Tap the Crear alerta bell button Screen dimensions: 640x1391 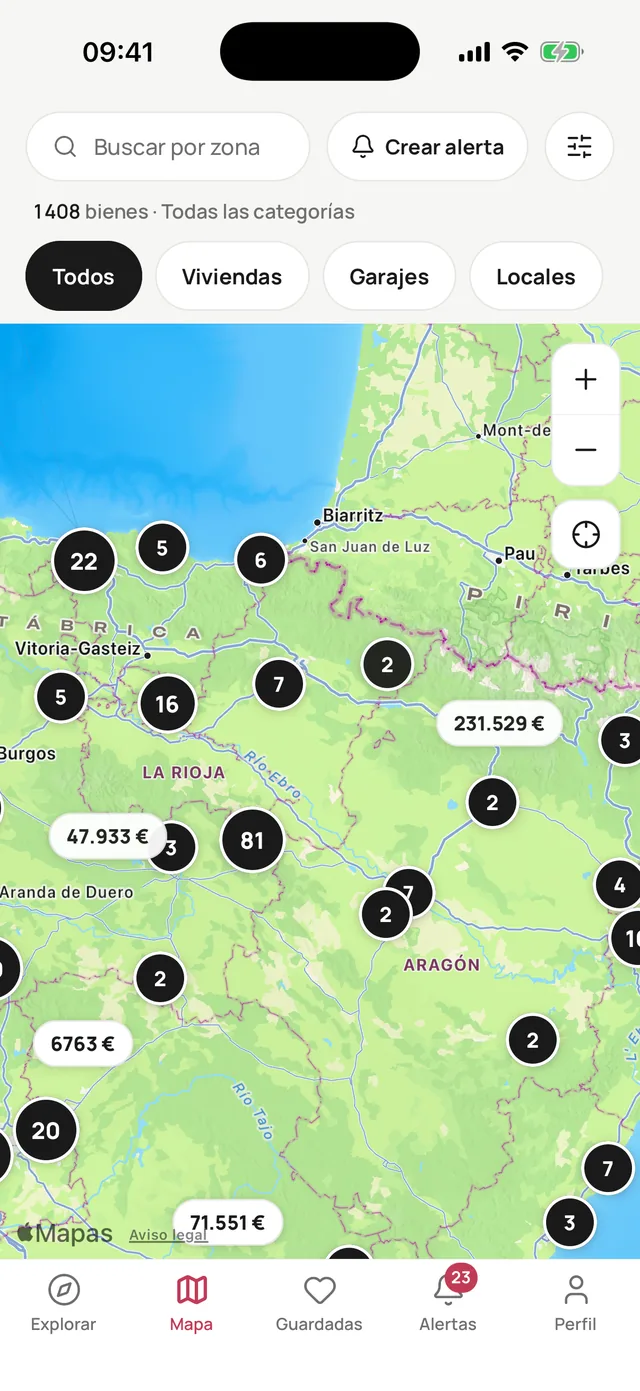tap(427, 147)
